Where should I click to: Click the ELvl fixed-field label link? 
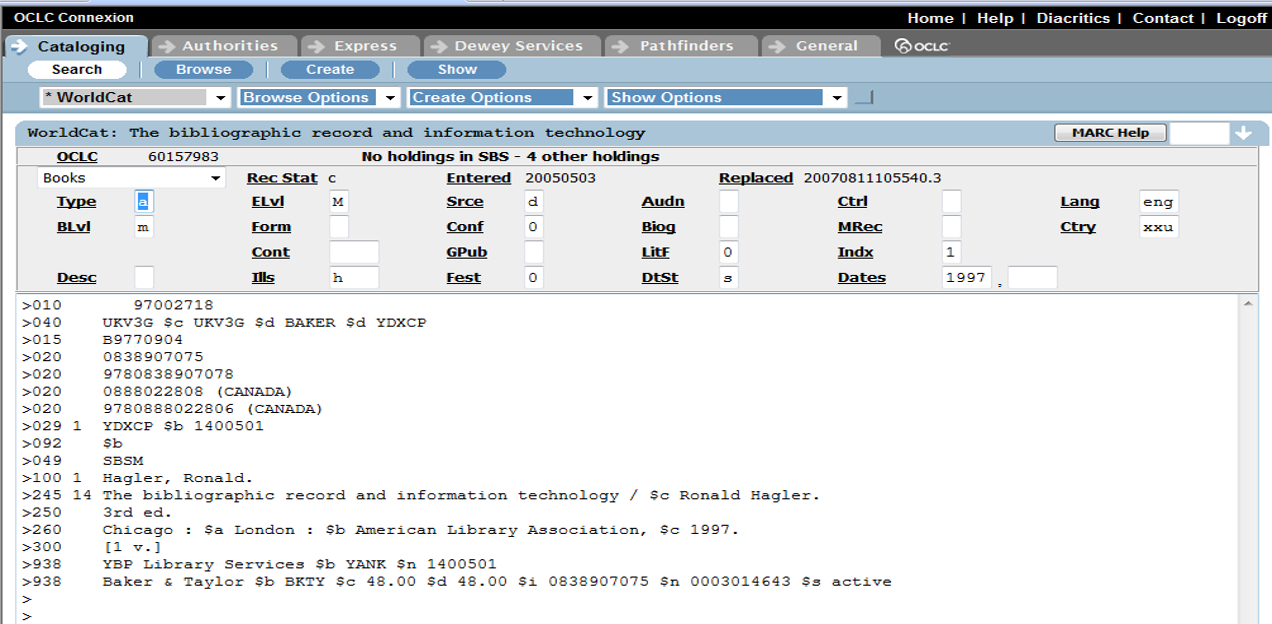[x=269, y=202]
